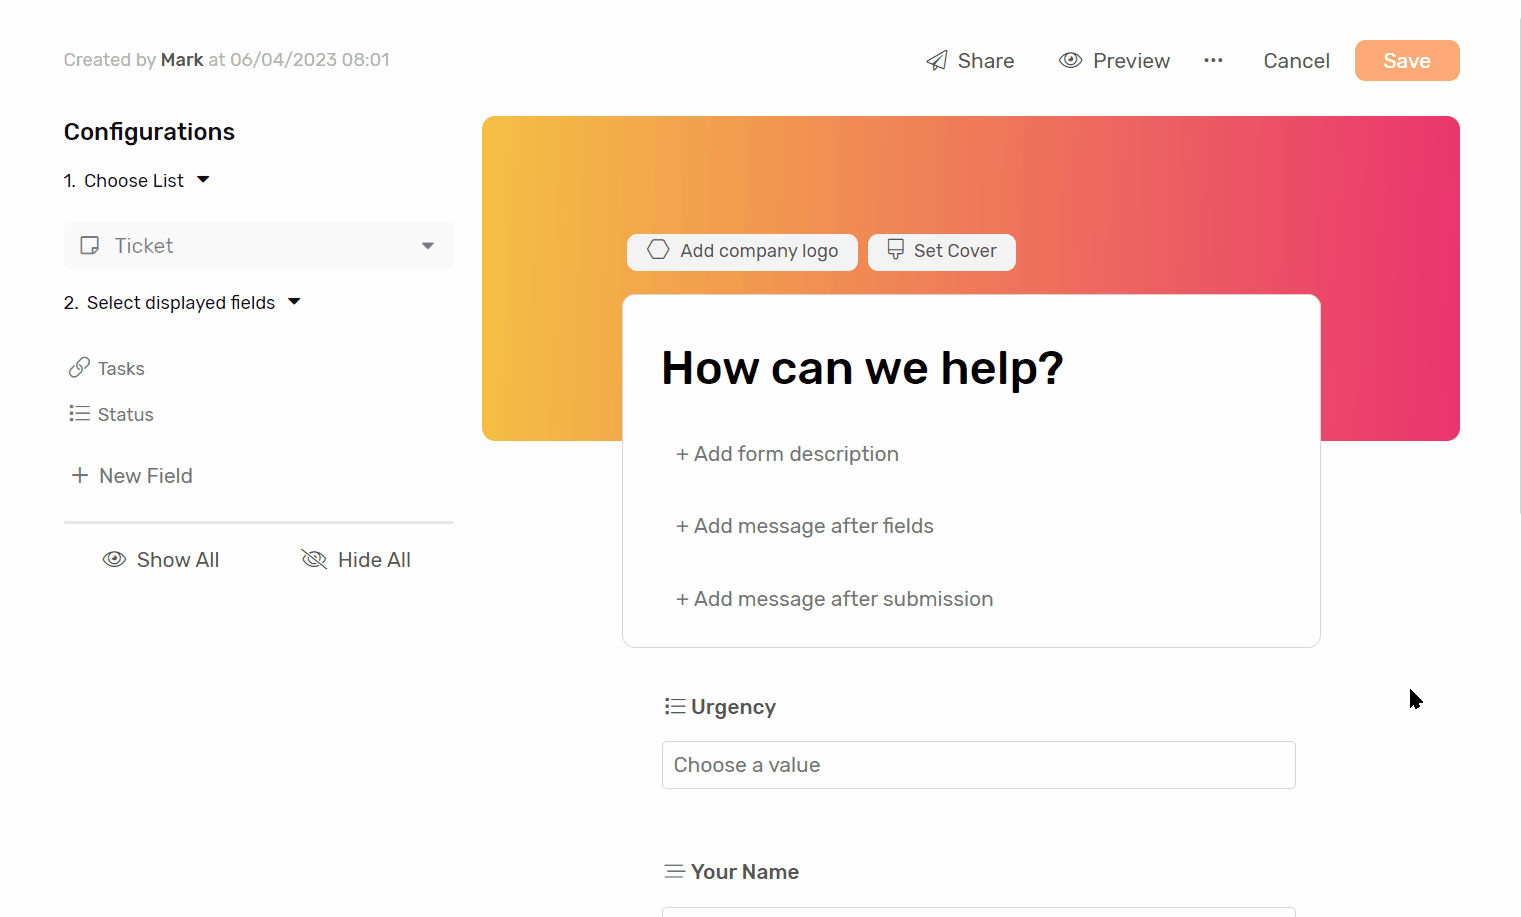Click the link icon beside Tasks field
Image resolution: width=1521 pixels, height=917 pixels.
click(x=80, y=368)
